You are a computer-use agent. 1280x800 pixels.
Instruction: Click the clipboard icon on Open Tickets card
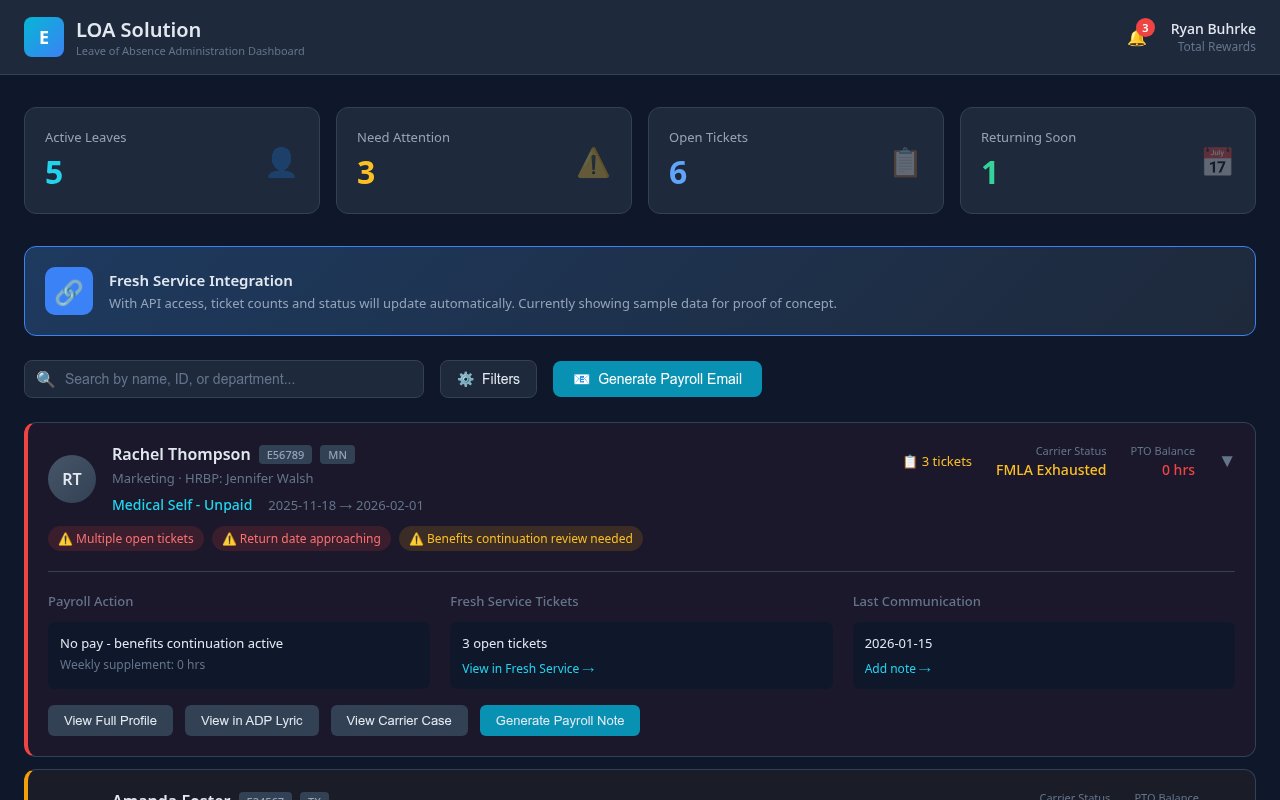pyautogui.click(x=905, y=162)
